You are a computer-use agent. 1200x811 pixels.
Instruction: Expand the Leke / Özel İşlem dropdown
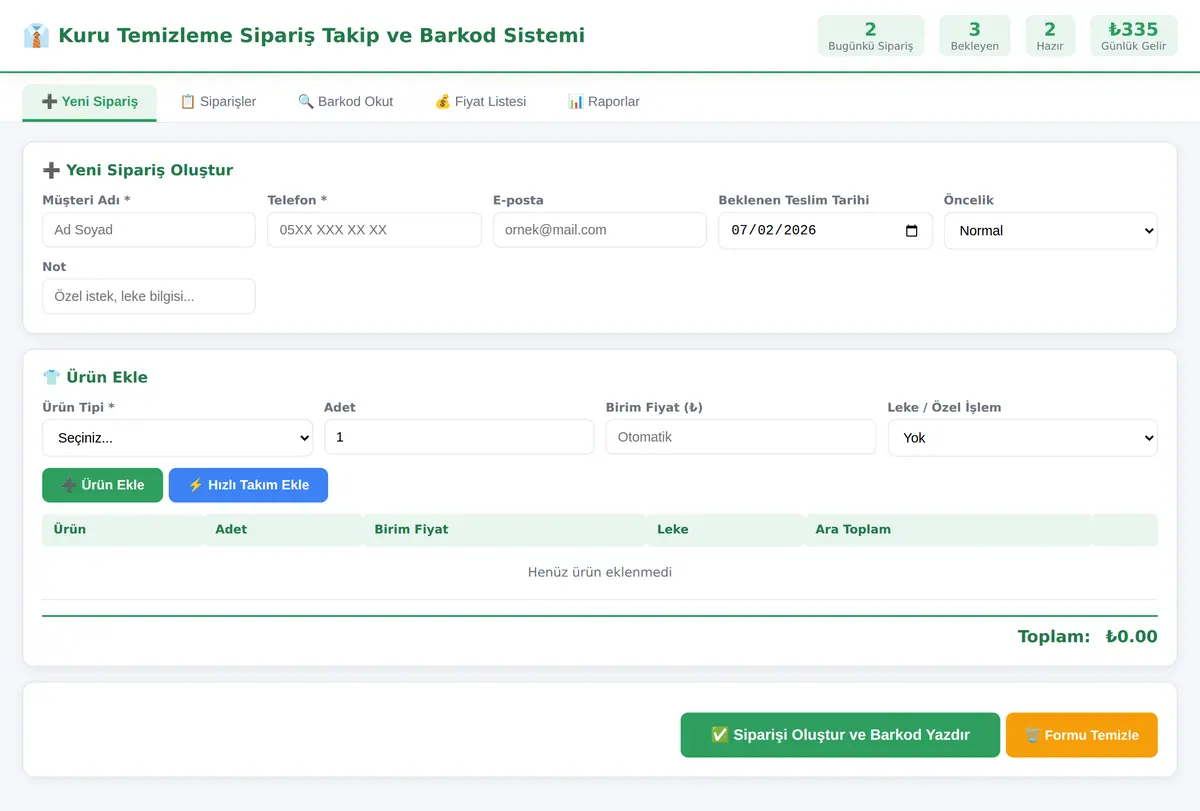[1022, 437]
